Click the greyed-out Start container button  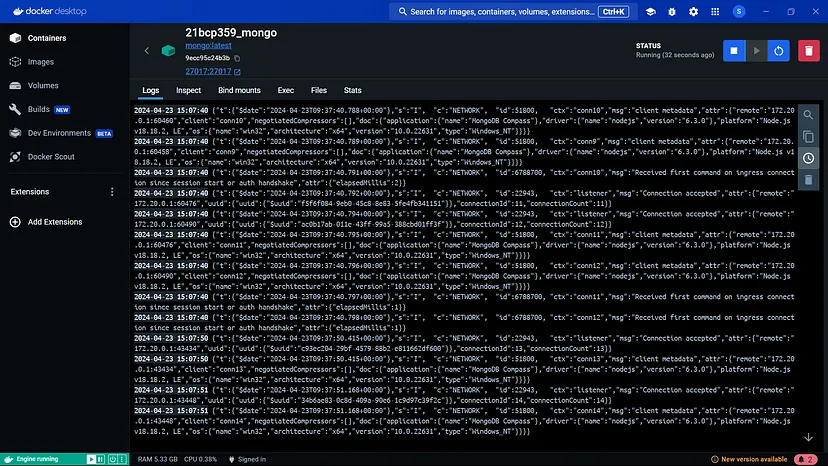click(757, 51)
